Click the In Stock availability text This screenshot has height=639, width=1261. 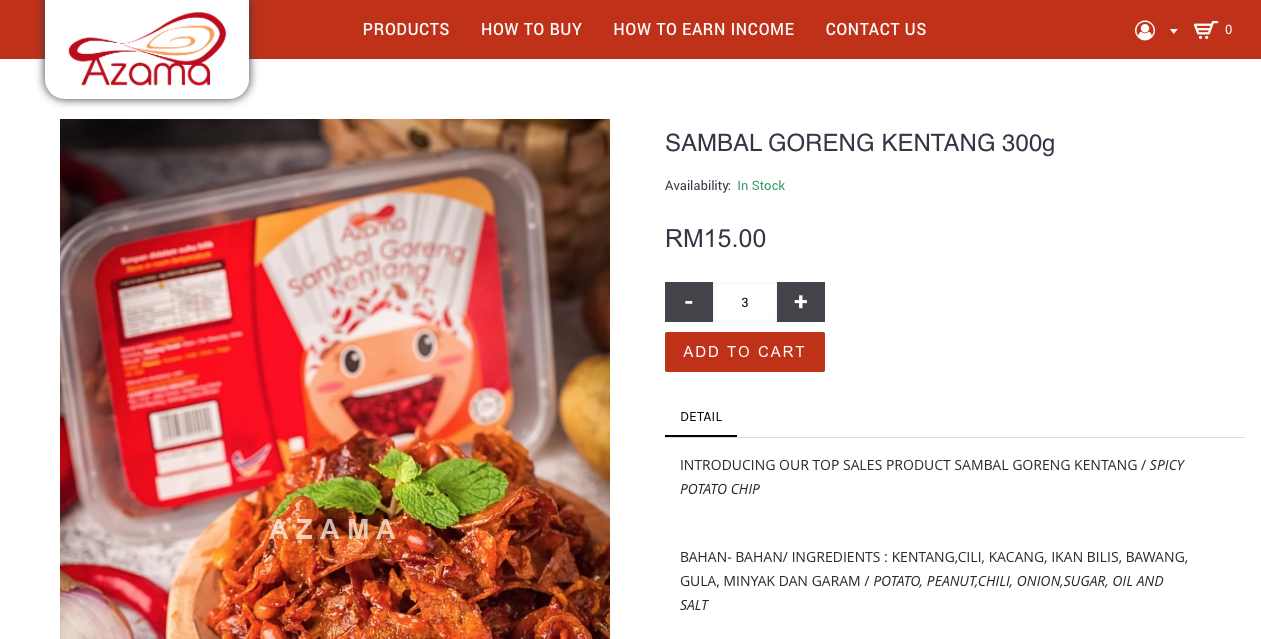[761, 186]
